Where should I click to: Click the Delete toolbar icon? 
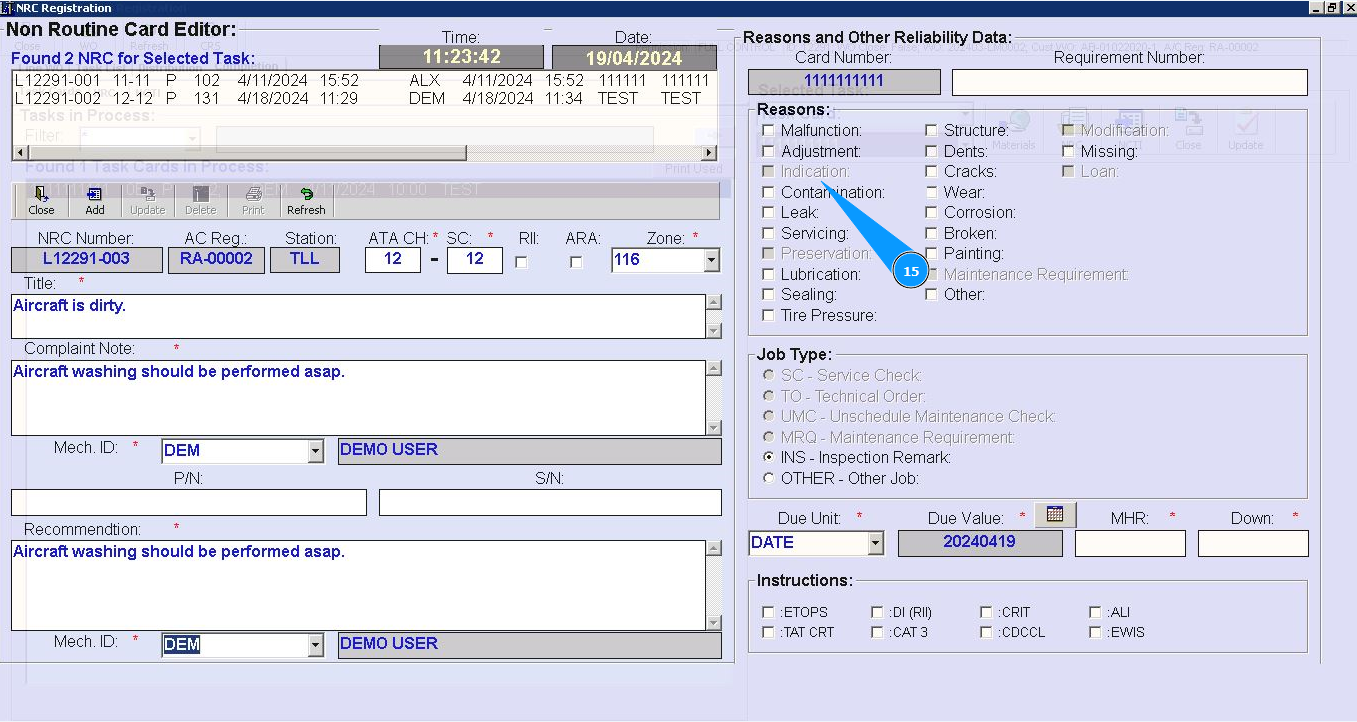tap(200, 201)
